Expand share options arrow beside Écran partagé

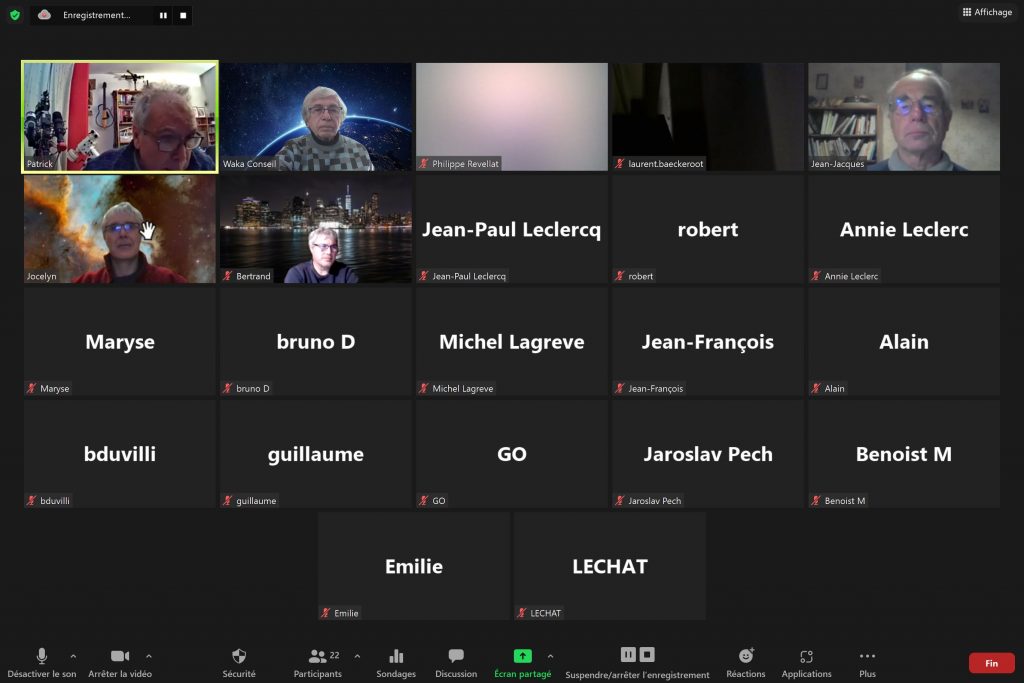coord(551,656)
